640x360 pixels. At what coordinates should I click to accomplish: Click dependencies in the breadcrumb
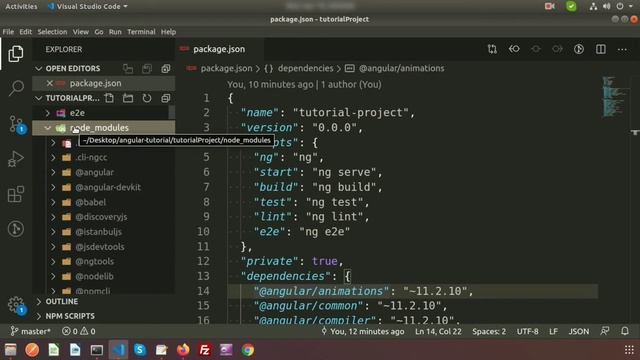click(x=306, y=69)
